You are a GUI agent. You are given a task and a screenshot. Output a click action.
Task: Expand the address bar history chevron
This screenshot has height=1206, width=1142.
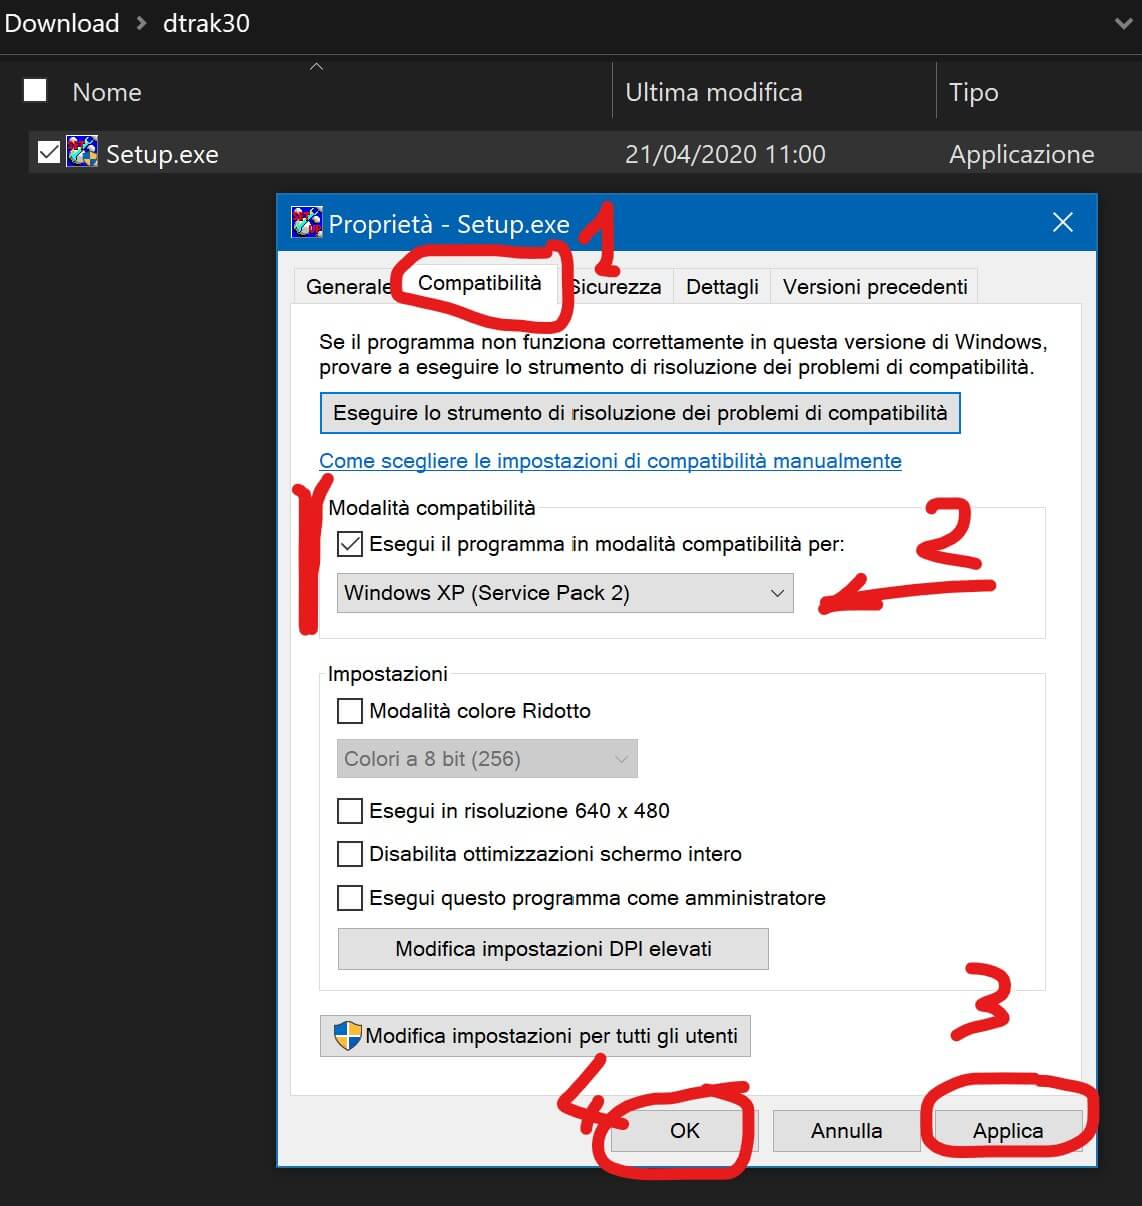[x=1124, y=23]
